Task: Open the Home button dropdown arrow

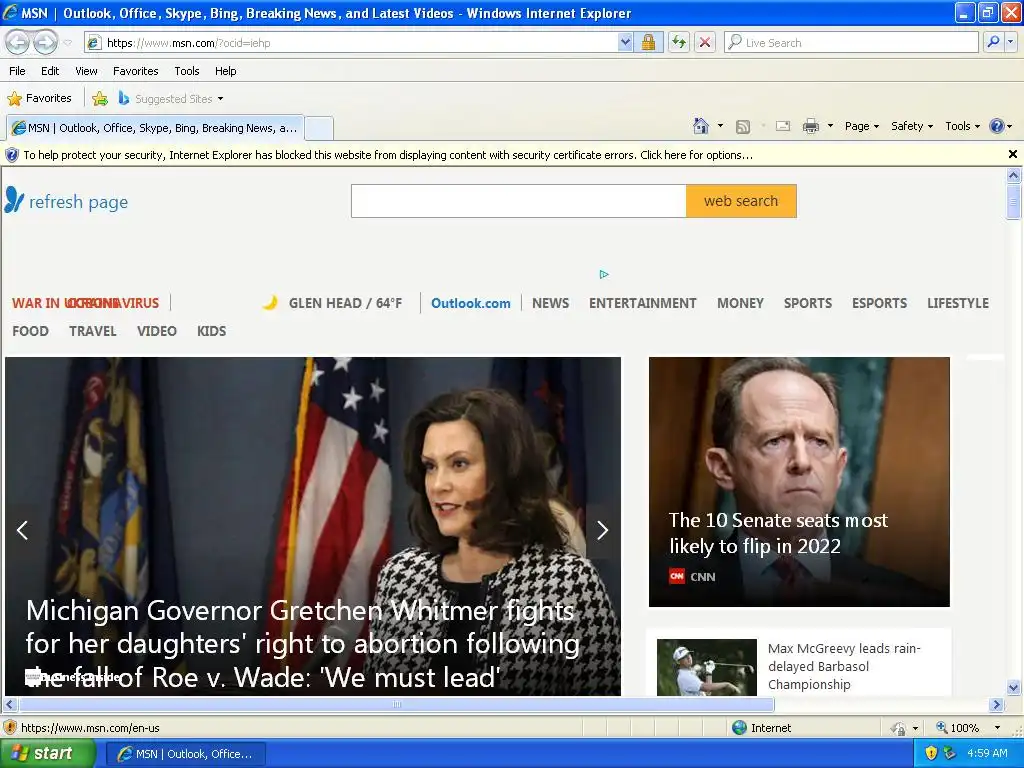Action: 720,126
